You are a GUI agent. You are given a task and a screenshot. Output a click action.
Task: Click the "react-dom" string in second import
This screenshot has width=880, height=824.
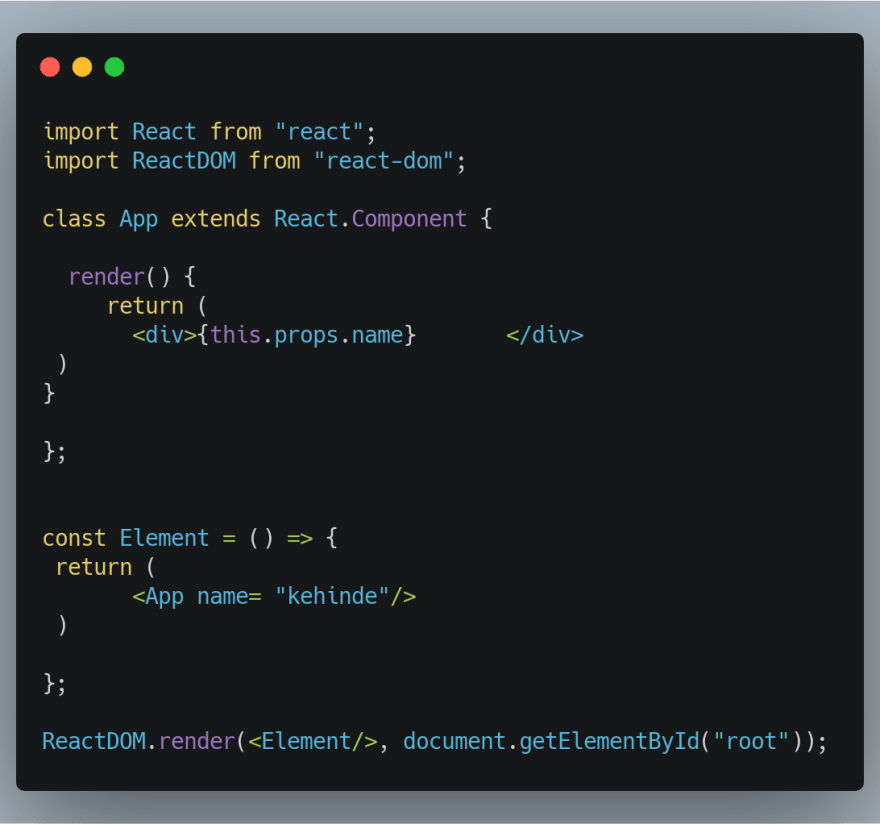[384, 161]
